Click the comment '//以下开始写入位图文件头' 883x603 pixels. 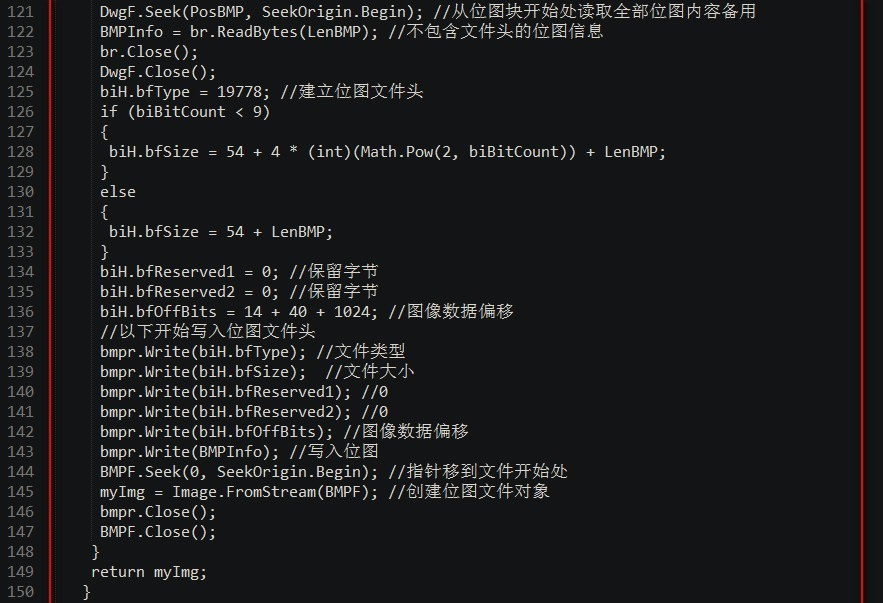[207, 332]
